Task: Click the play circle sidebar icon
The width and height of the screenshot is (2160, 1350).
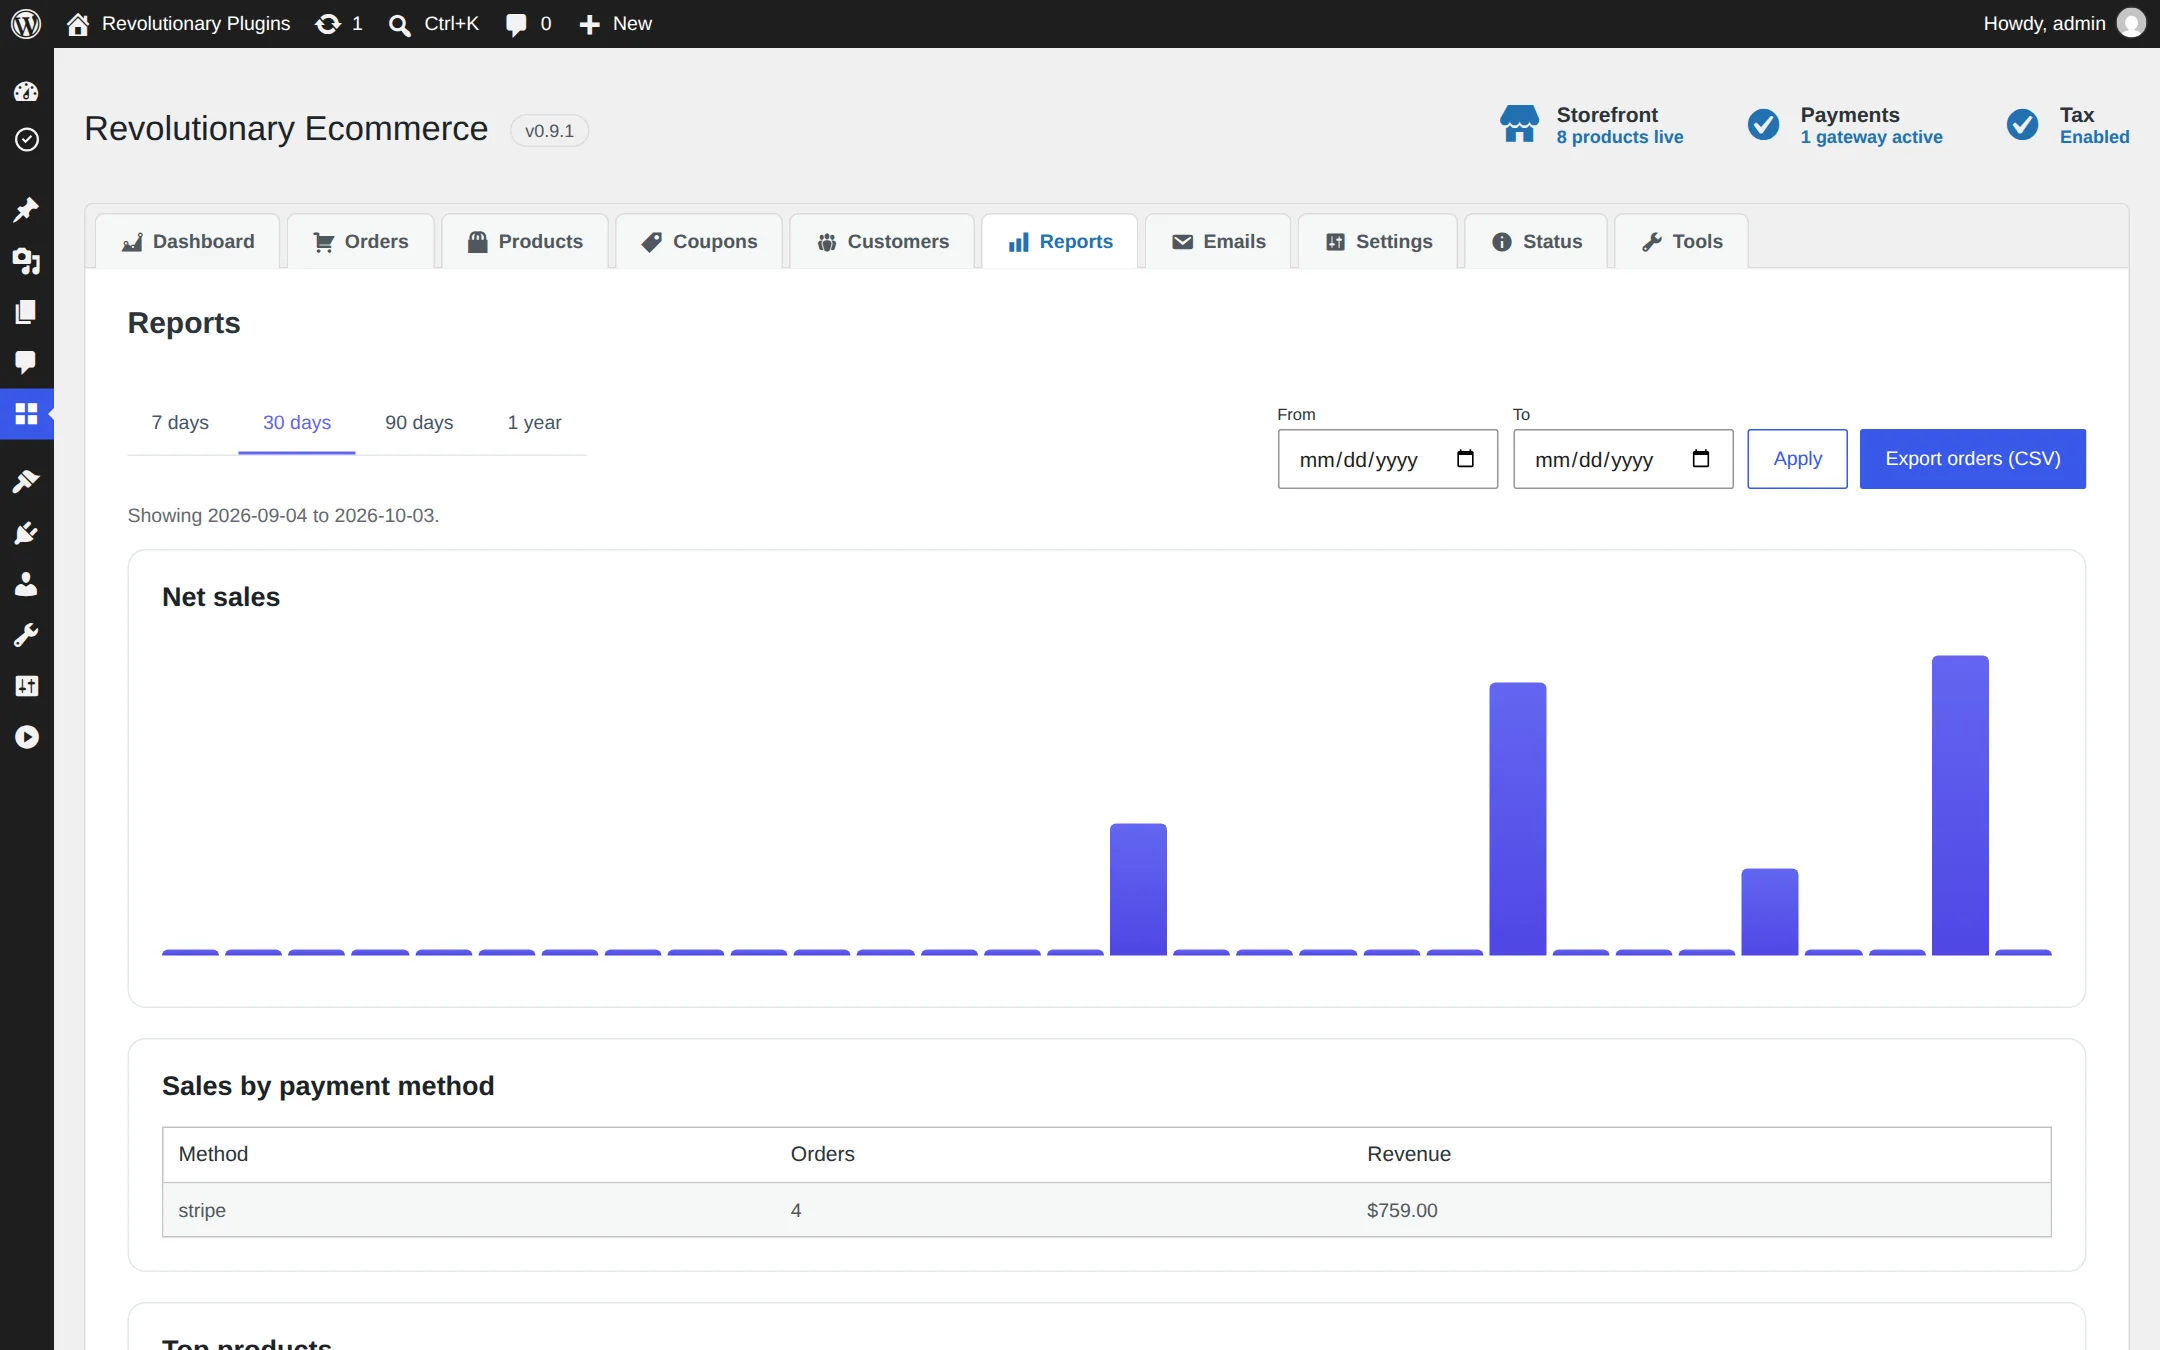Action: (26, 737)
